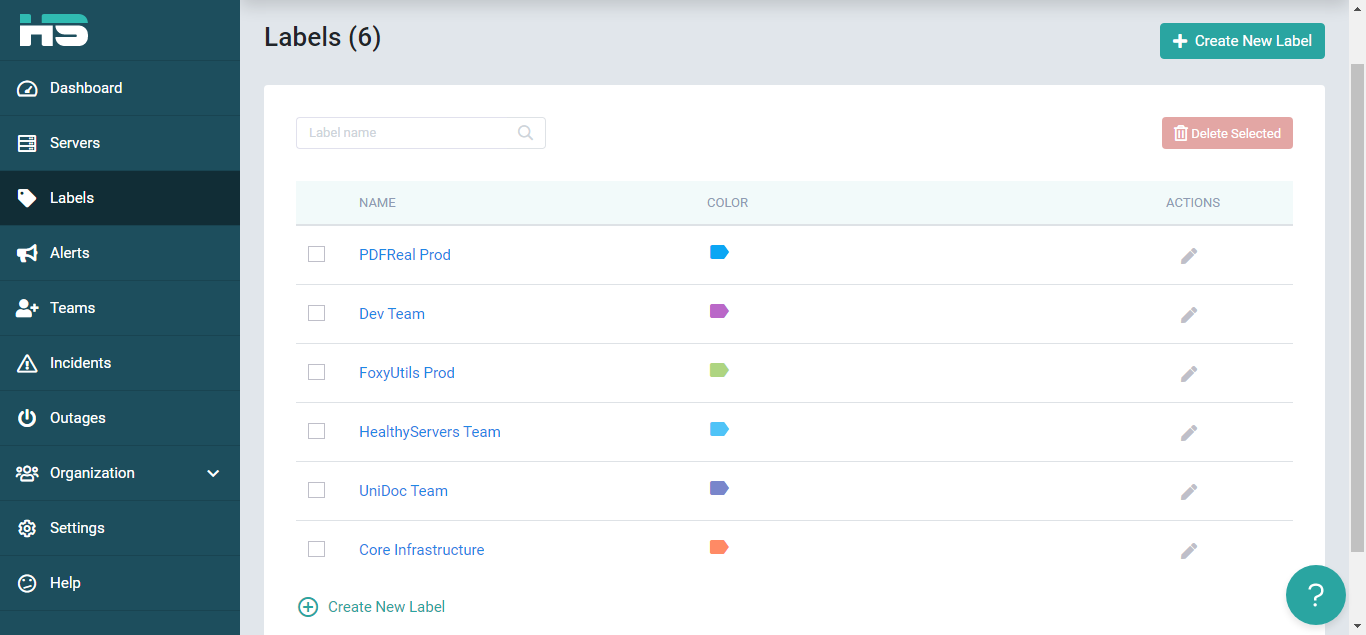Navigate to Teams in the sidebar
The height and width of the screenshot is (635, 1366).
(120, 308)
